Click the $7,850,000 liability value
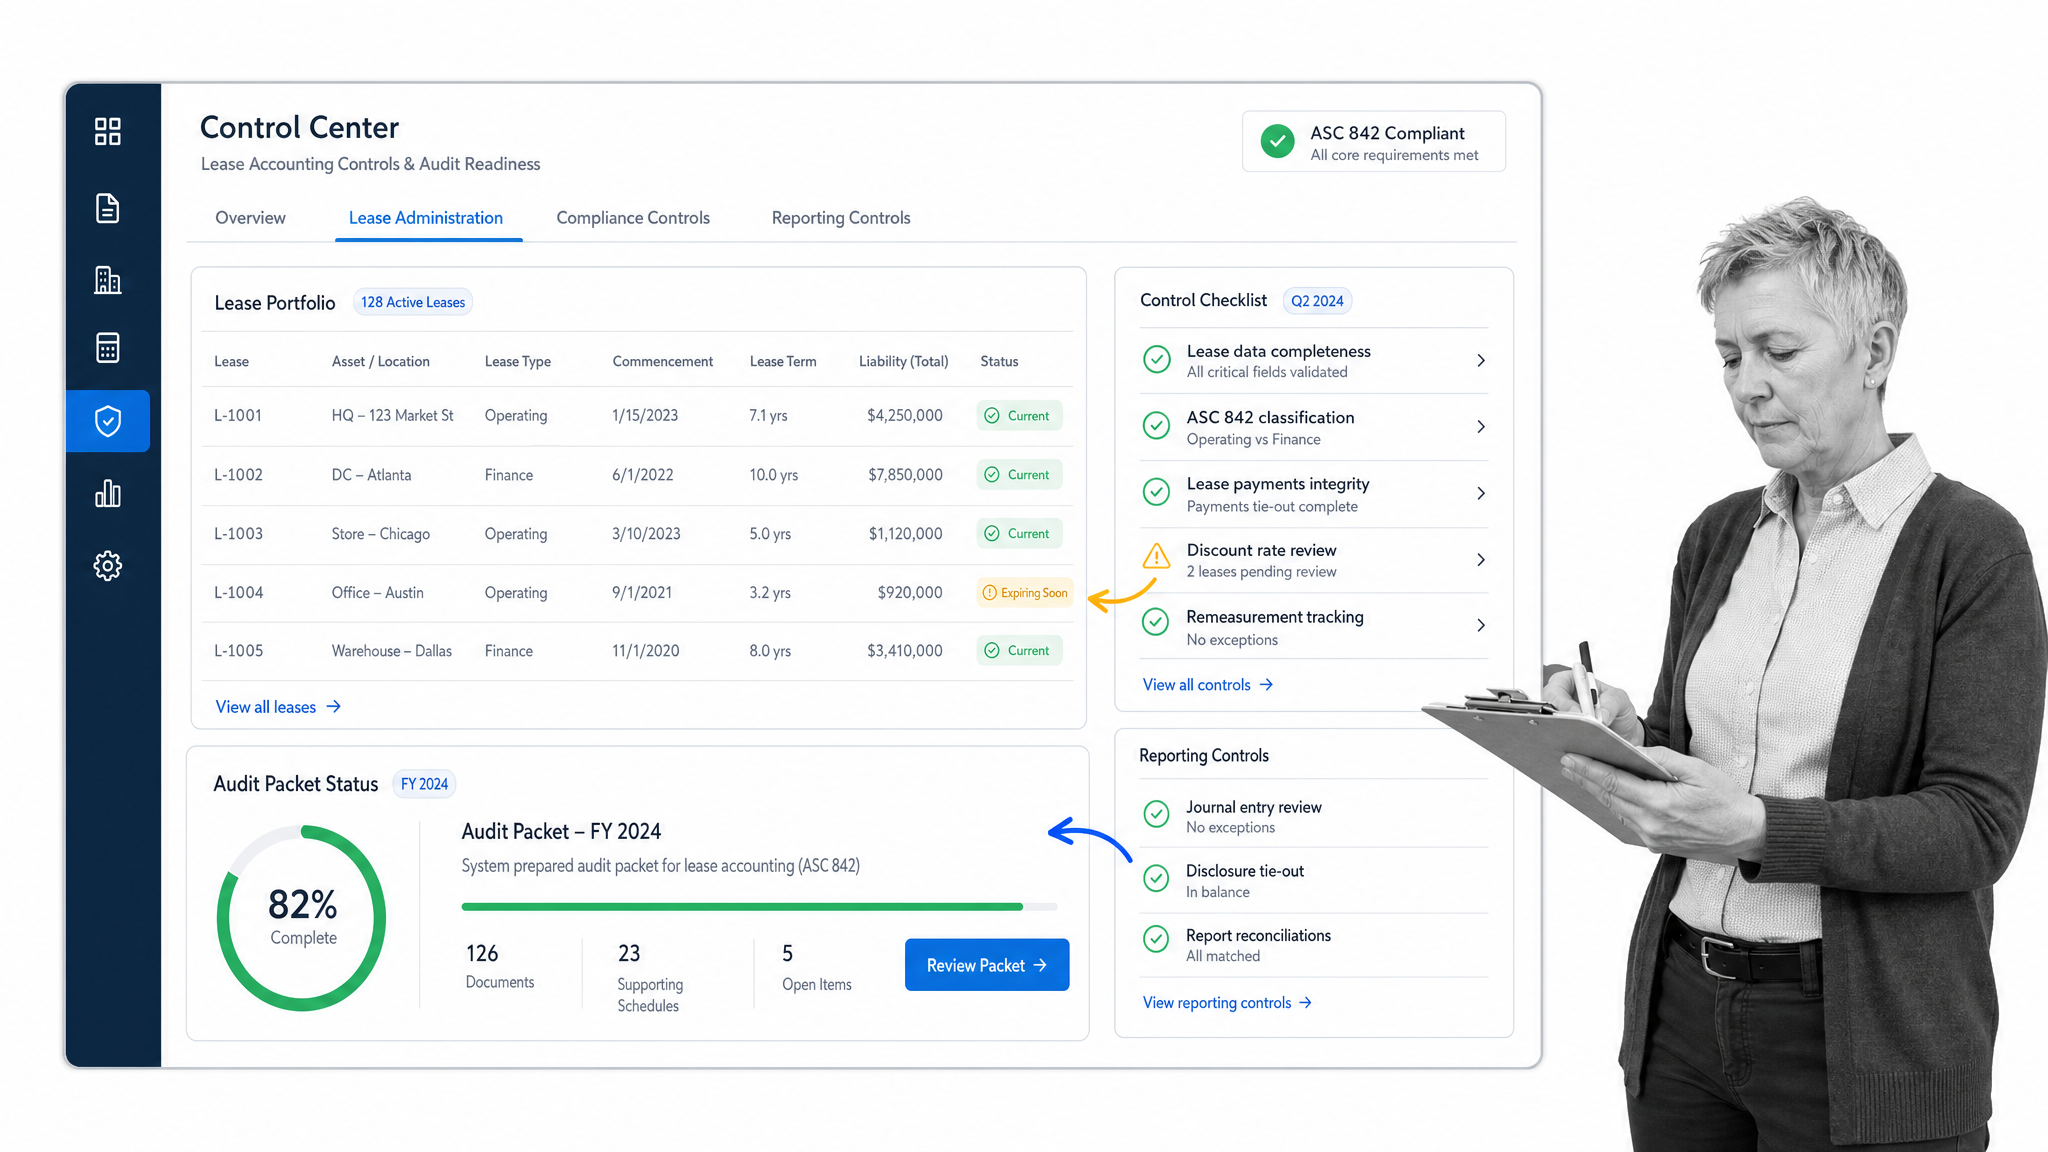Viewport: 2048px width, 1152px height. [x=905, y=475]
